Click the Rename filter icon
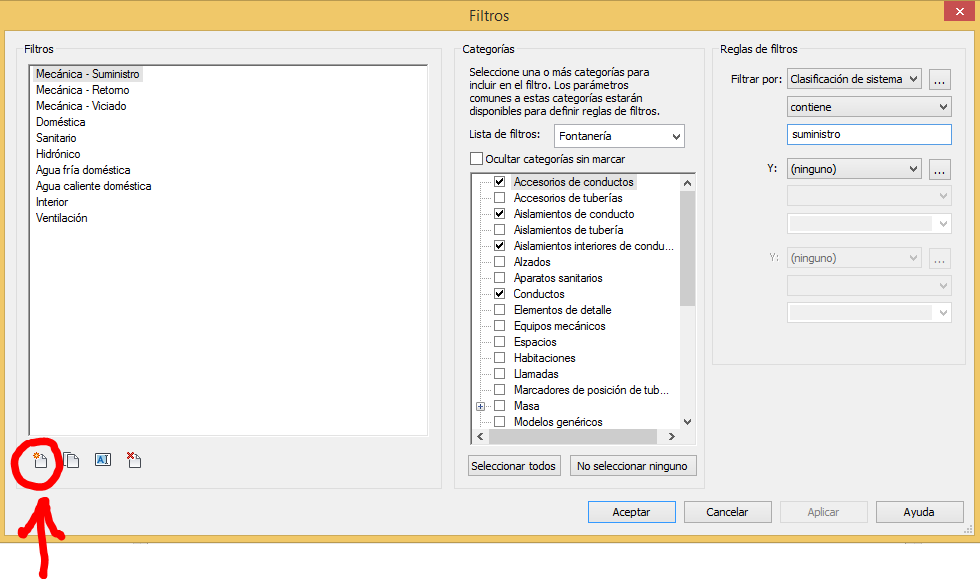 103,460
